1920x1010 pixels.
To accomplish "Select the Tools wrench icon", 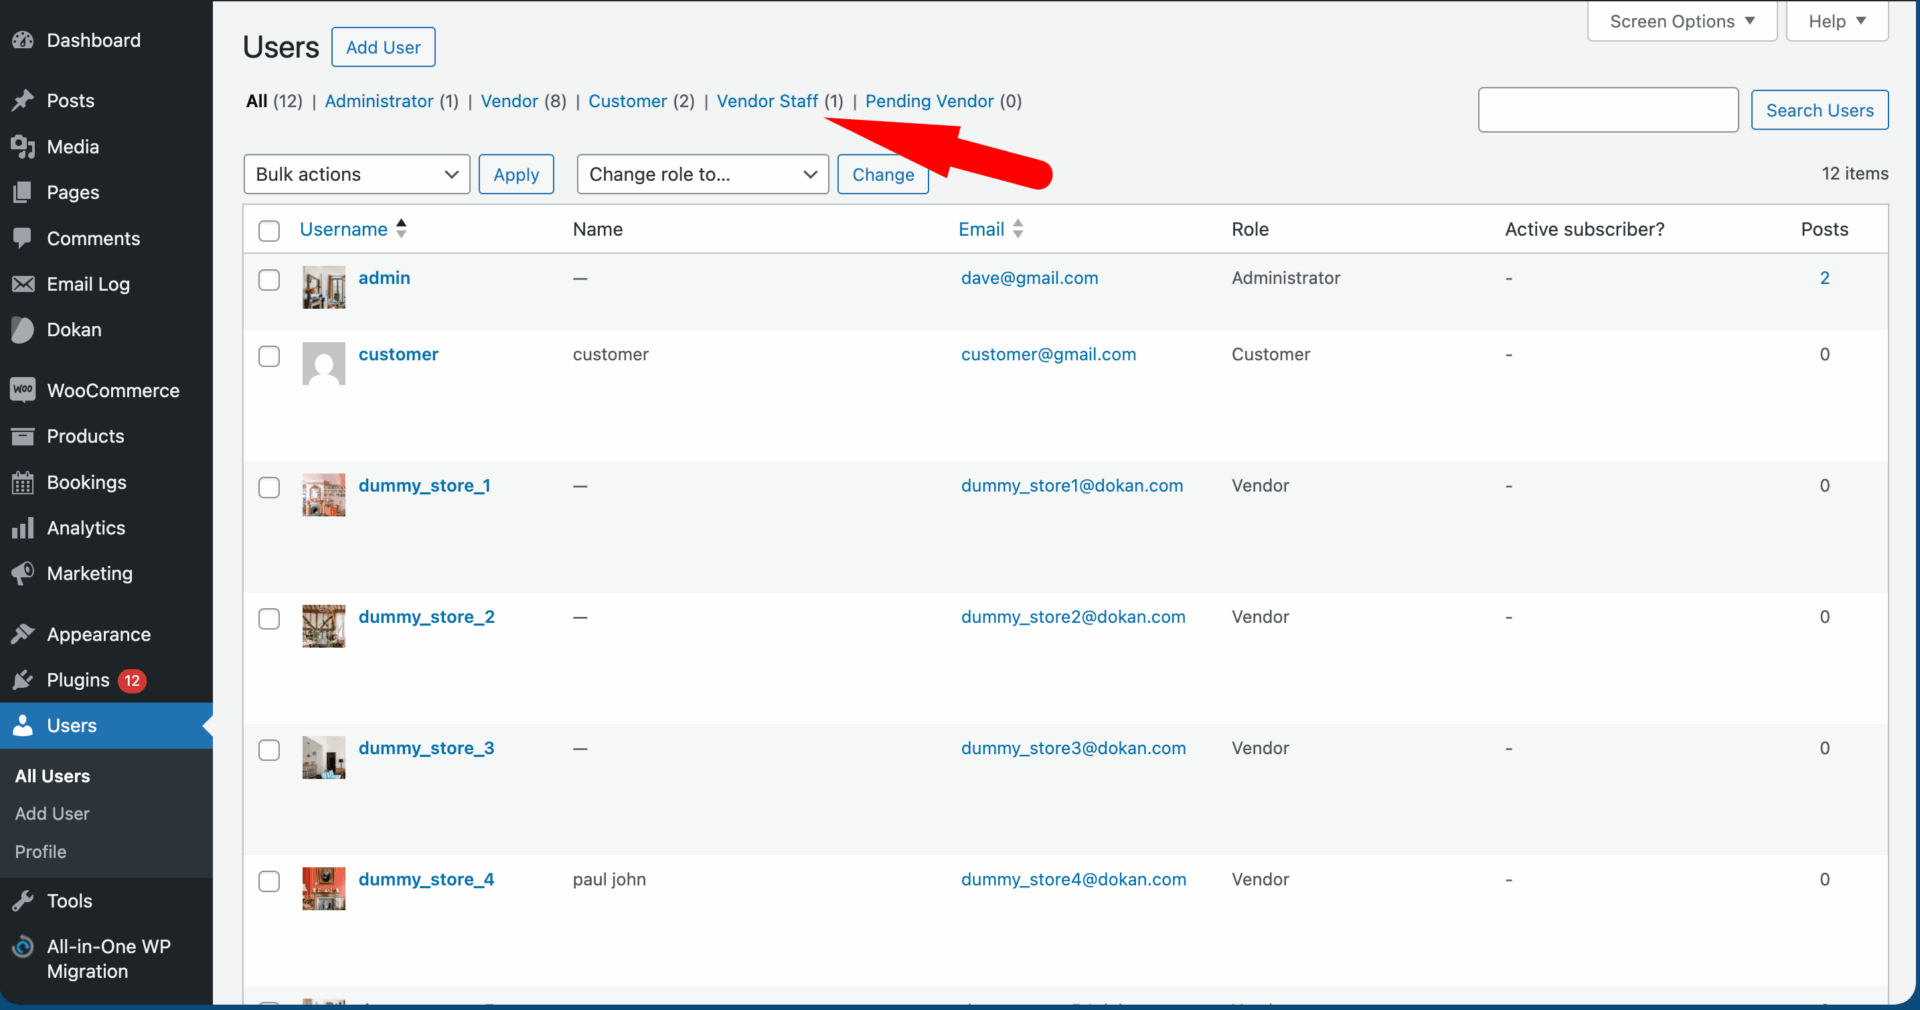I will pyautogui.click(x=24, y=900).
